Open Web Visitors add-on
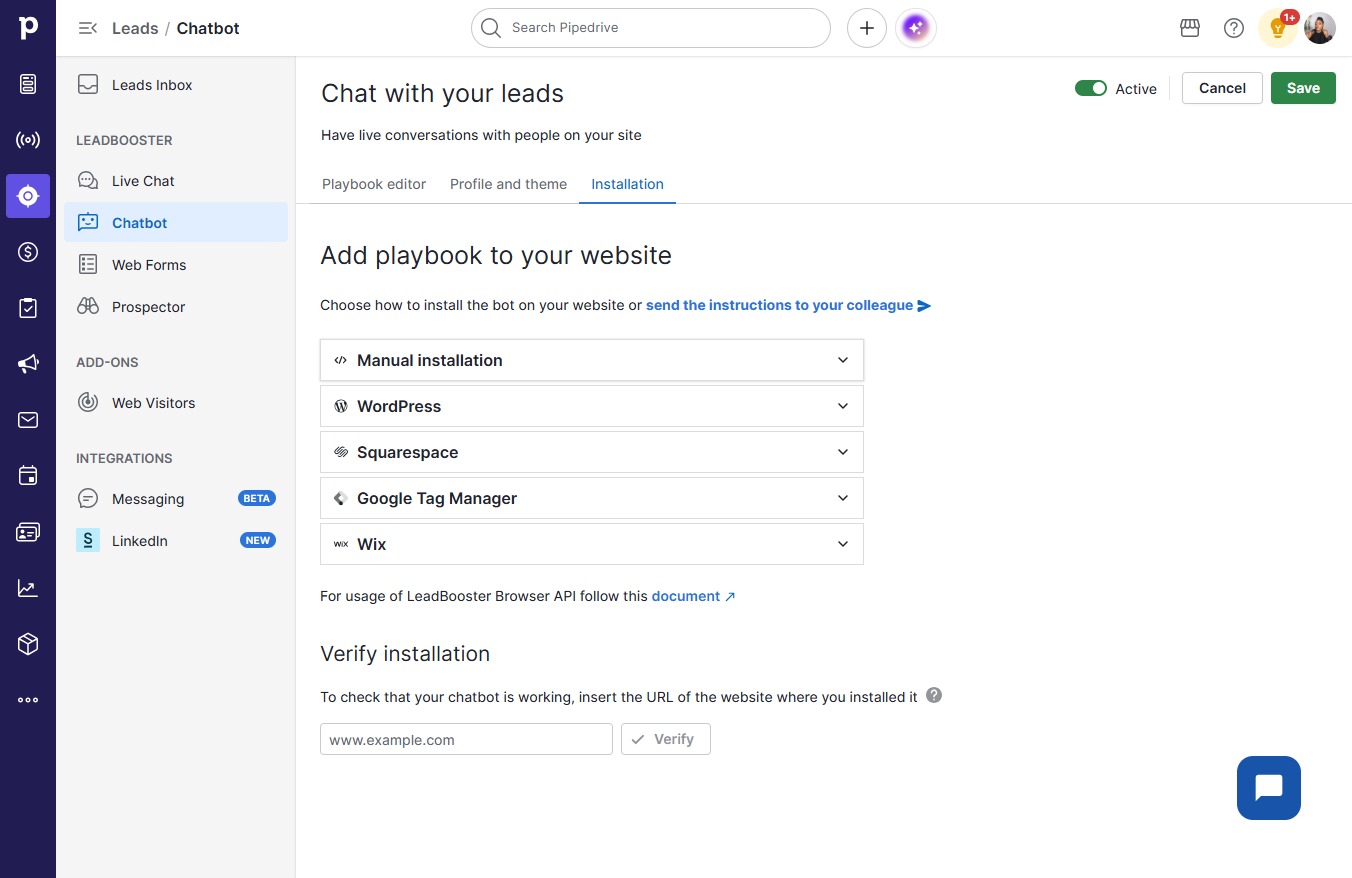The image size is (1352, 878). (x=176, y=403)
